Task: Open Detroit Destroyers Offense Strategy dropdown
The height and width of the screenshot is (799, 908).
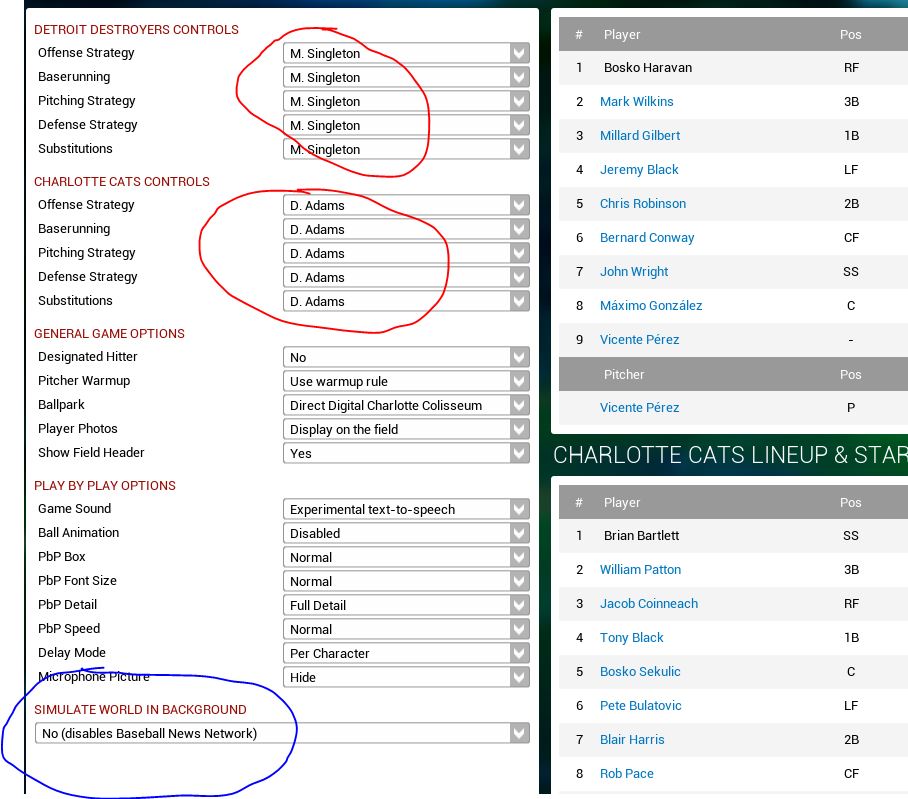Action: (406, 53)
